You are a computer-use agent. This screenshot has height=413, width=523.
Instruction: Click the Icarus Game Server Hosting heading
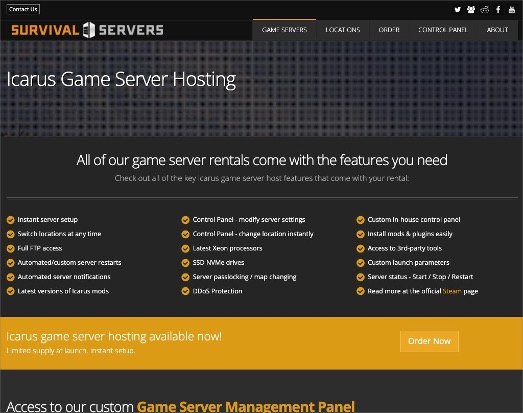coord(121,80)
